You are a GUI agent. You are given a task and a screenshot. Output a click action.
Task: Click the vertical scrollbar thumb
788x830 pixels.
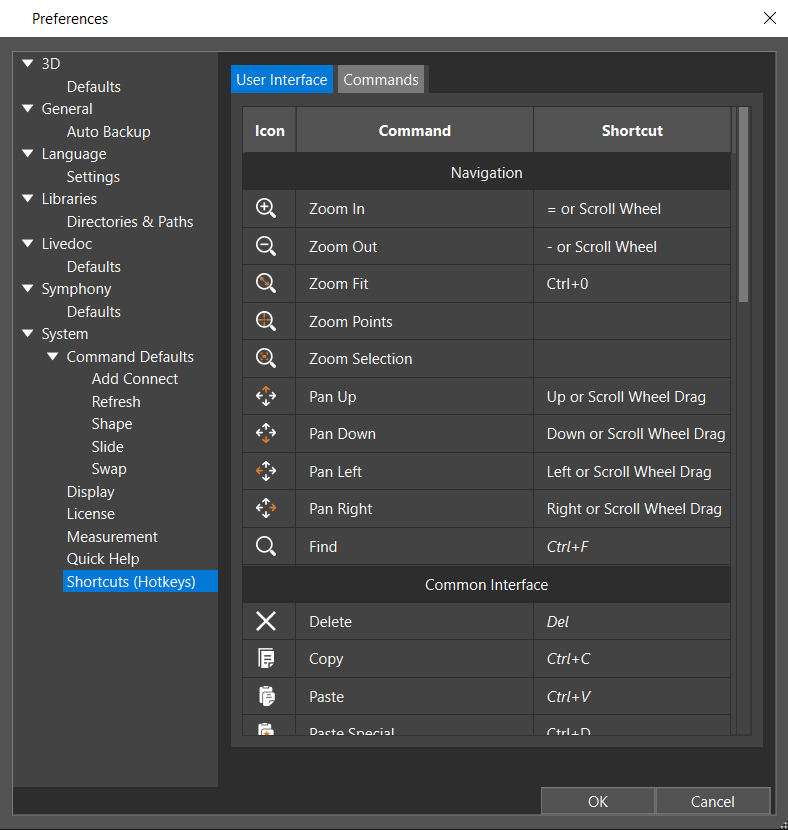tap(744, 204)
